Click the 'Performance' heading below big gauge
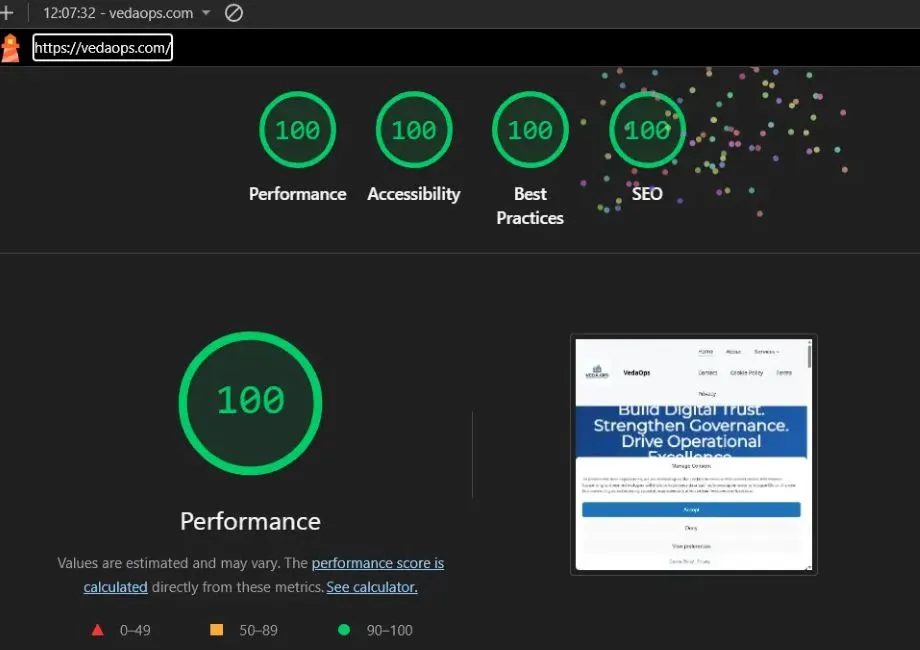 pos(251,522)
